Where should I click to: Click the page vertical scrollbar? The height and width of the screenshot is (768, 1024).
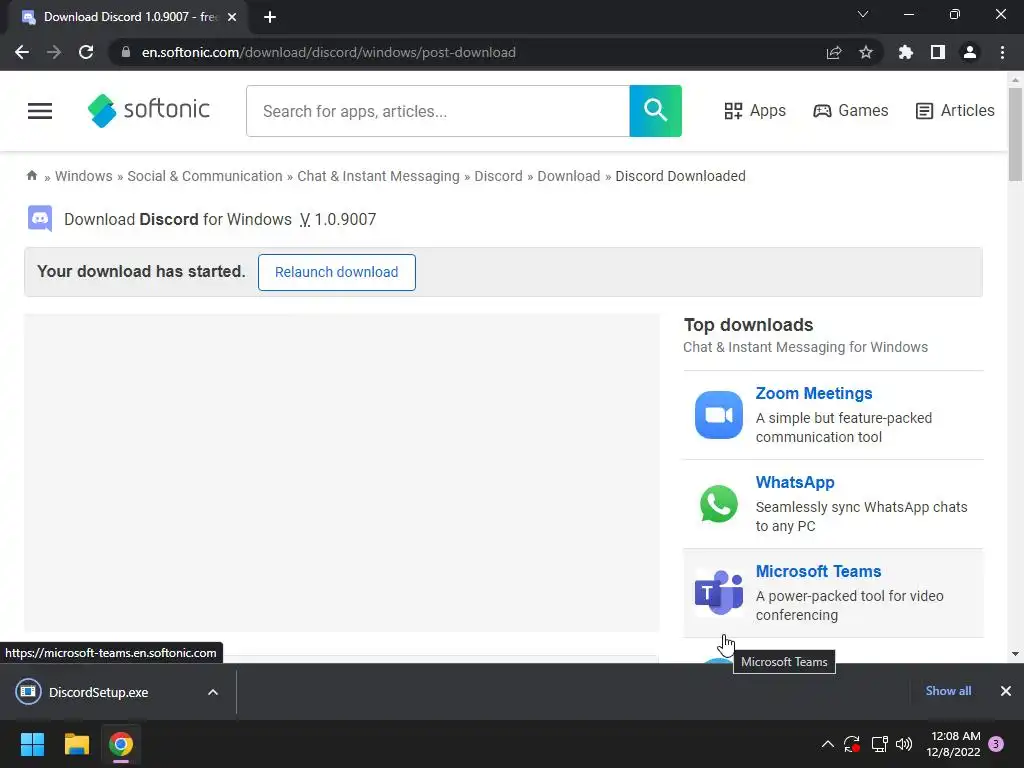pyautogui.click(x=1015, y=134)
